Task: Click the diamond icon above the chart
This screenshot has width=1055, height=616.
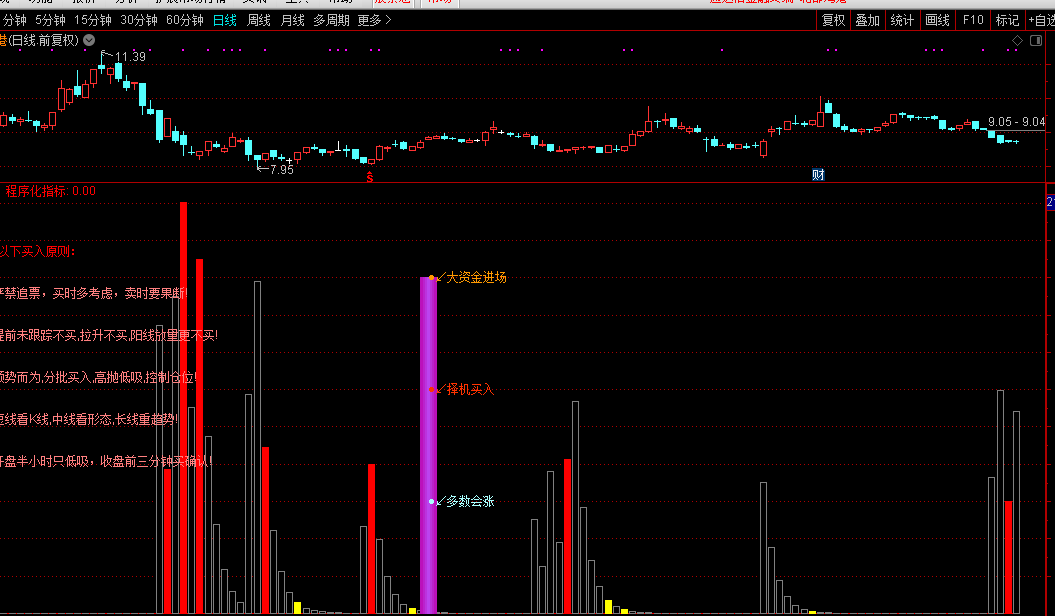Action: pyautogui.click(x=1018, y=41)
